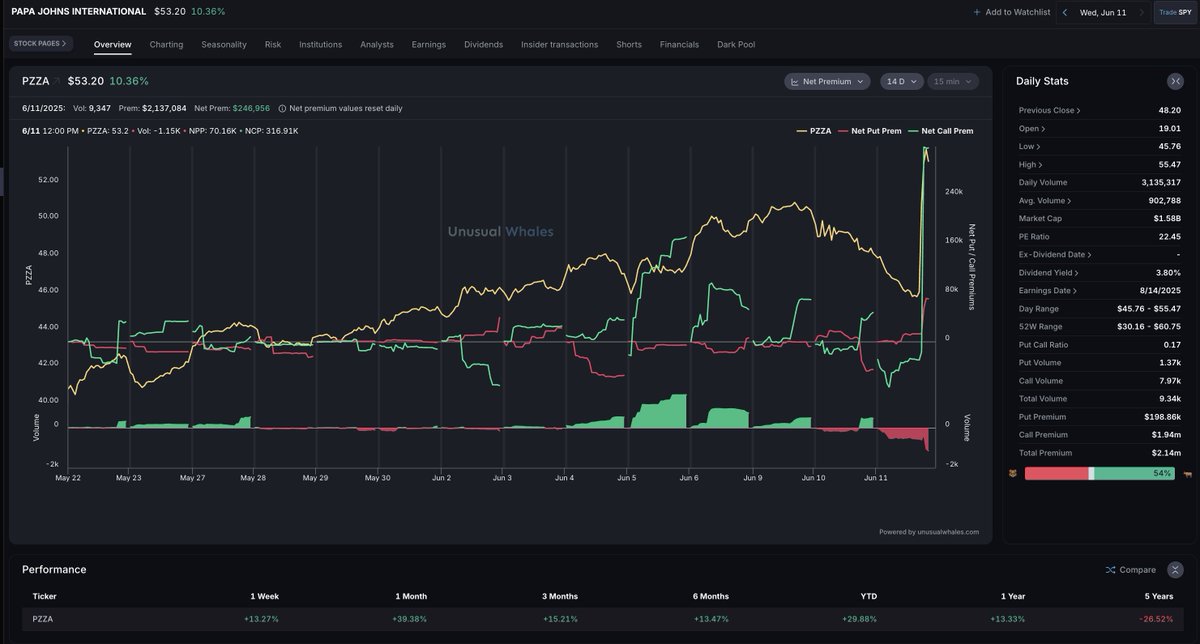Click the bear icon beside sentiment bar
The height and width of the screenshot is (644, 1200).
(1014, 473)
